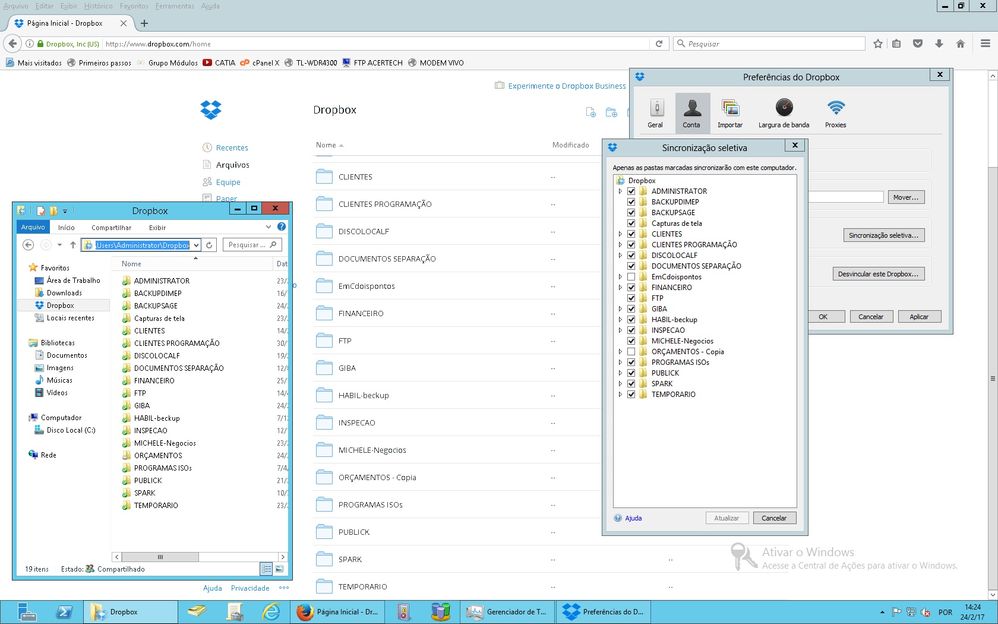
Task: Expand the CLIENTES folder tree arrow
Action: (620, 234)
